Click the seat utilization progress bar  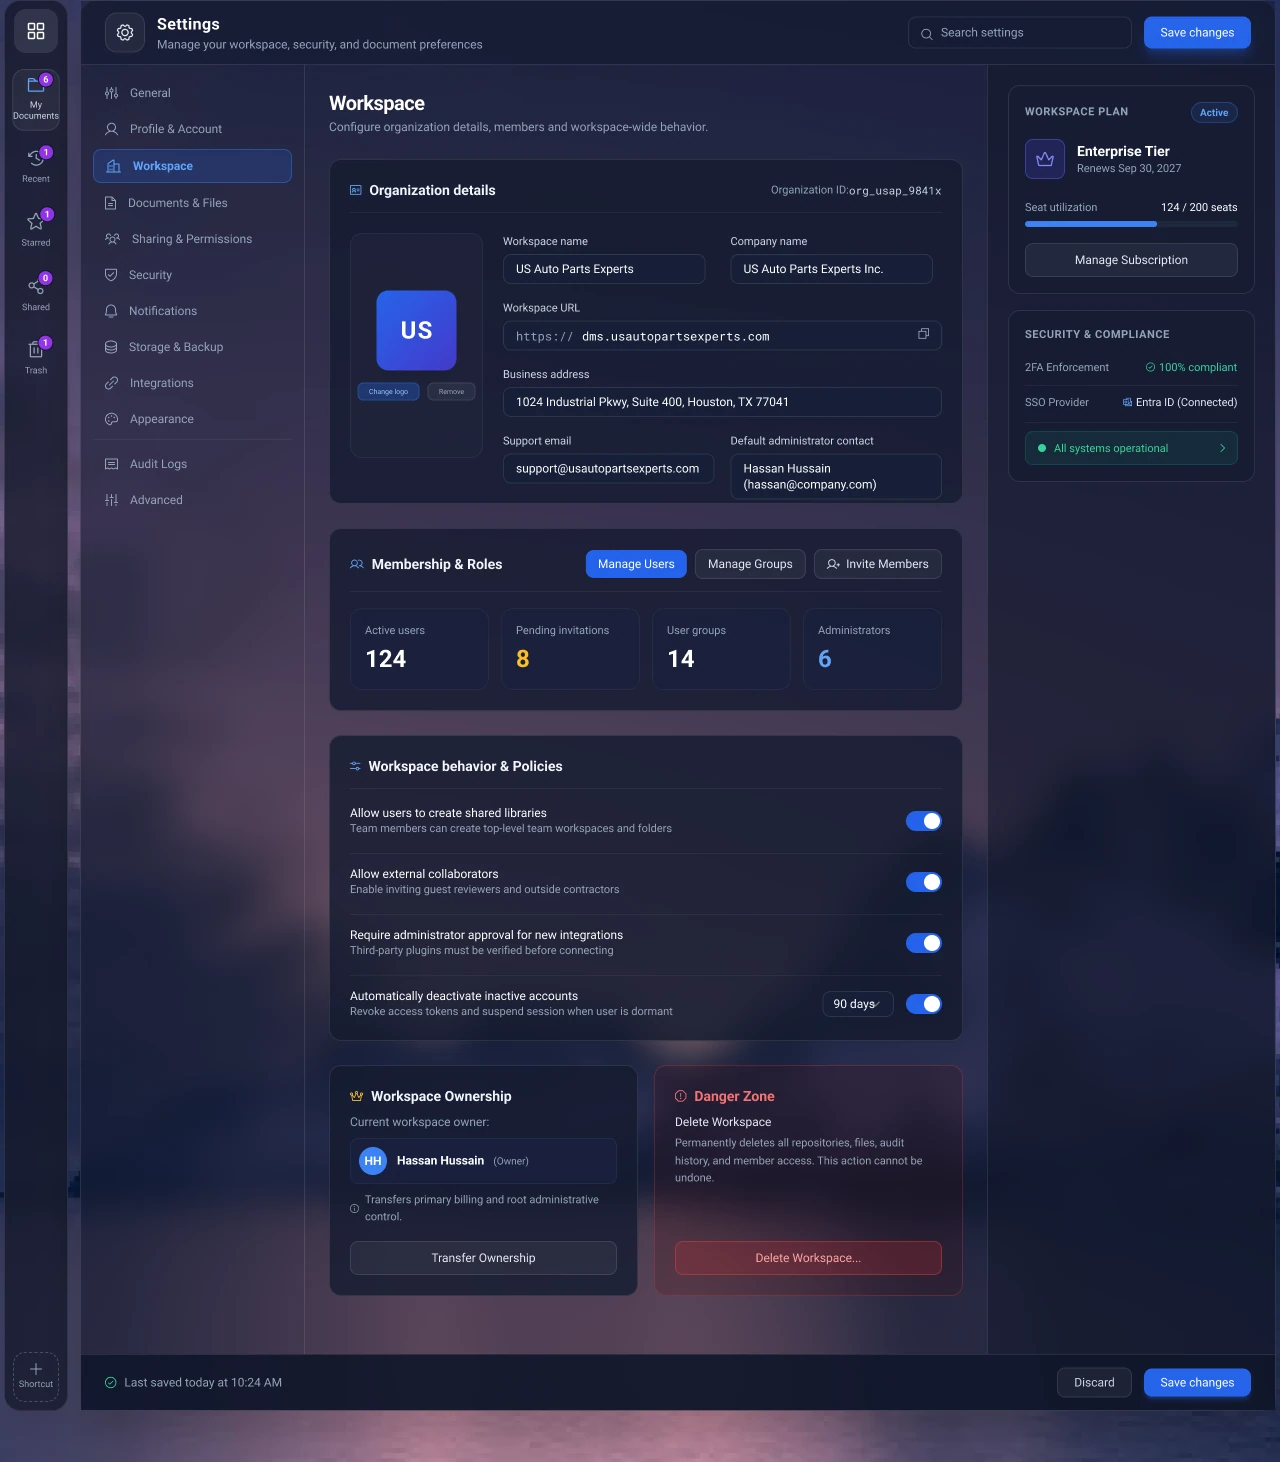tap(1131, 224)
